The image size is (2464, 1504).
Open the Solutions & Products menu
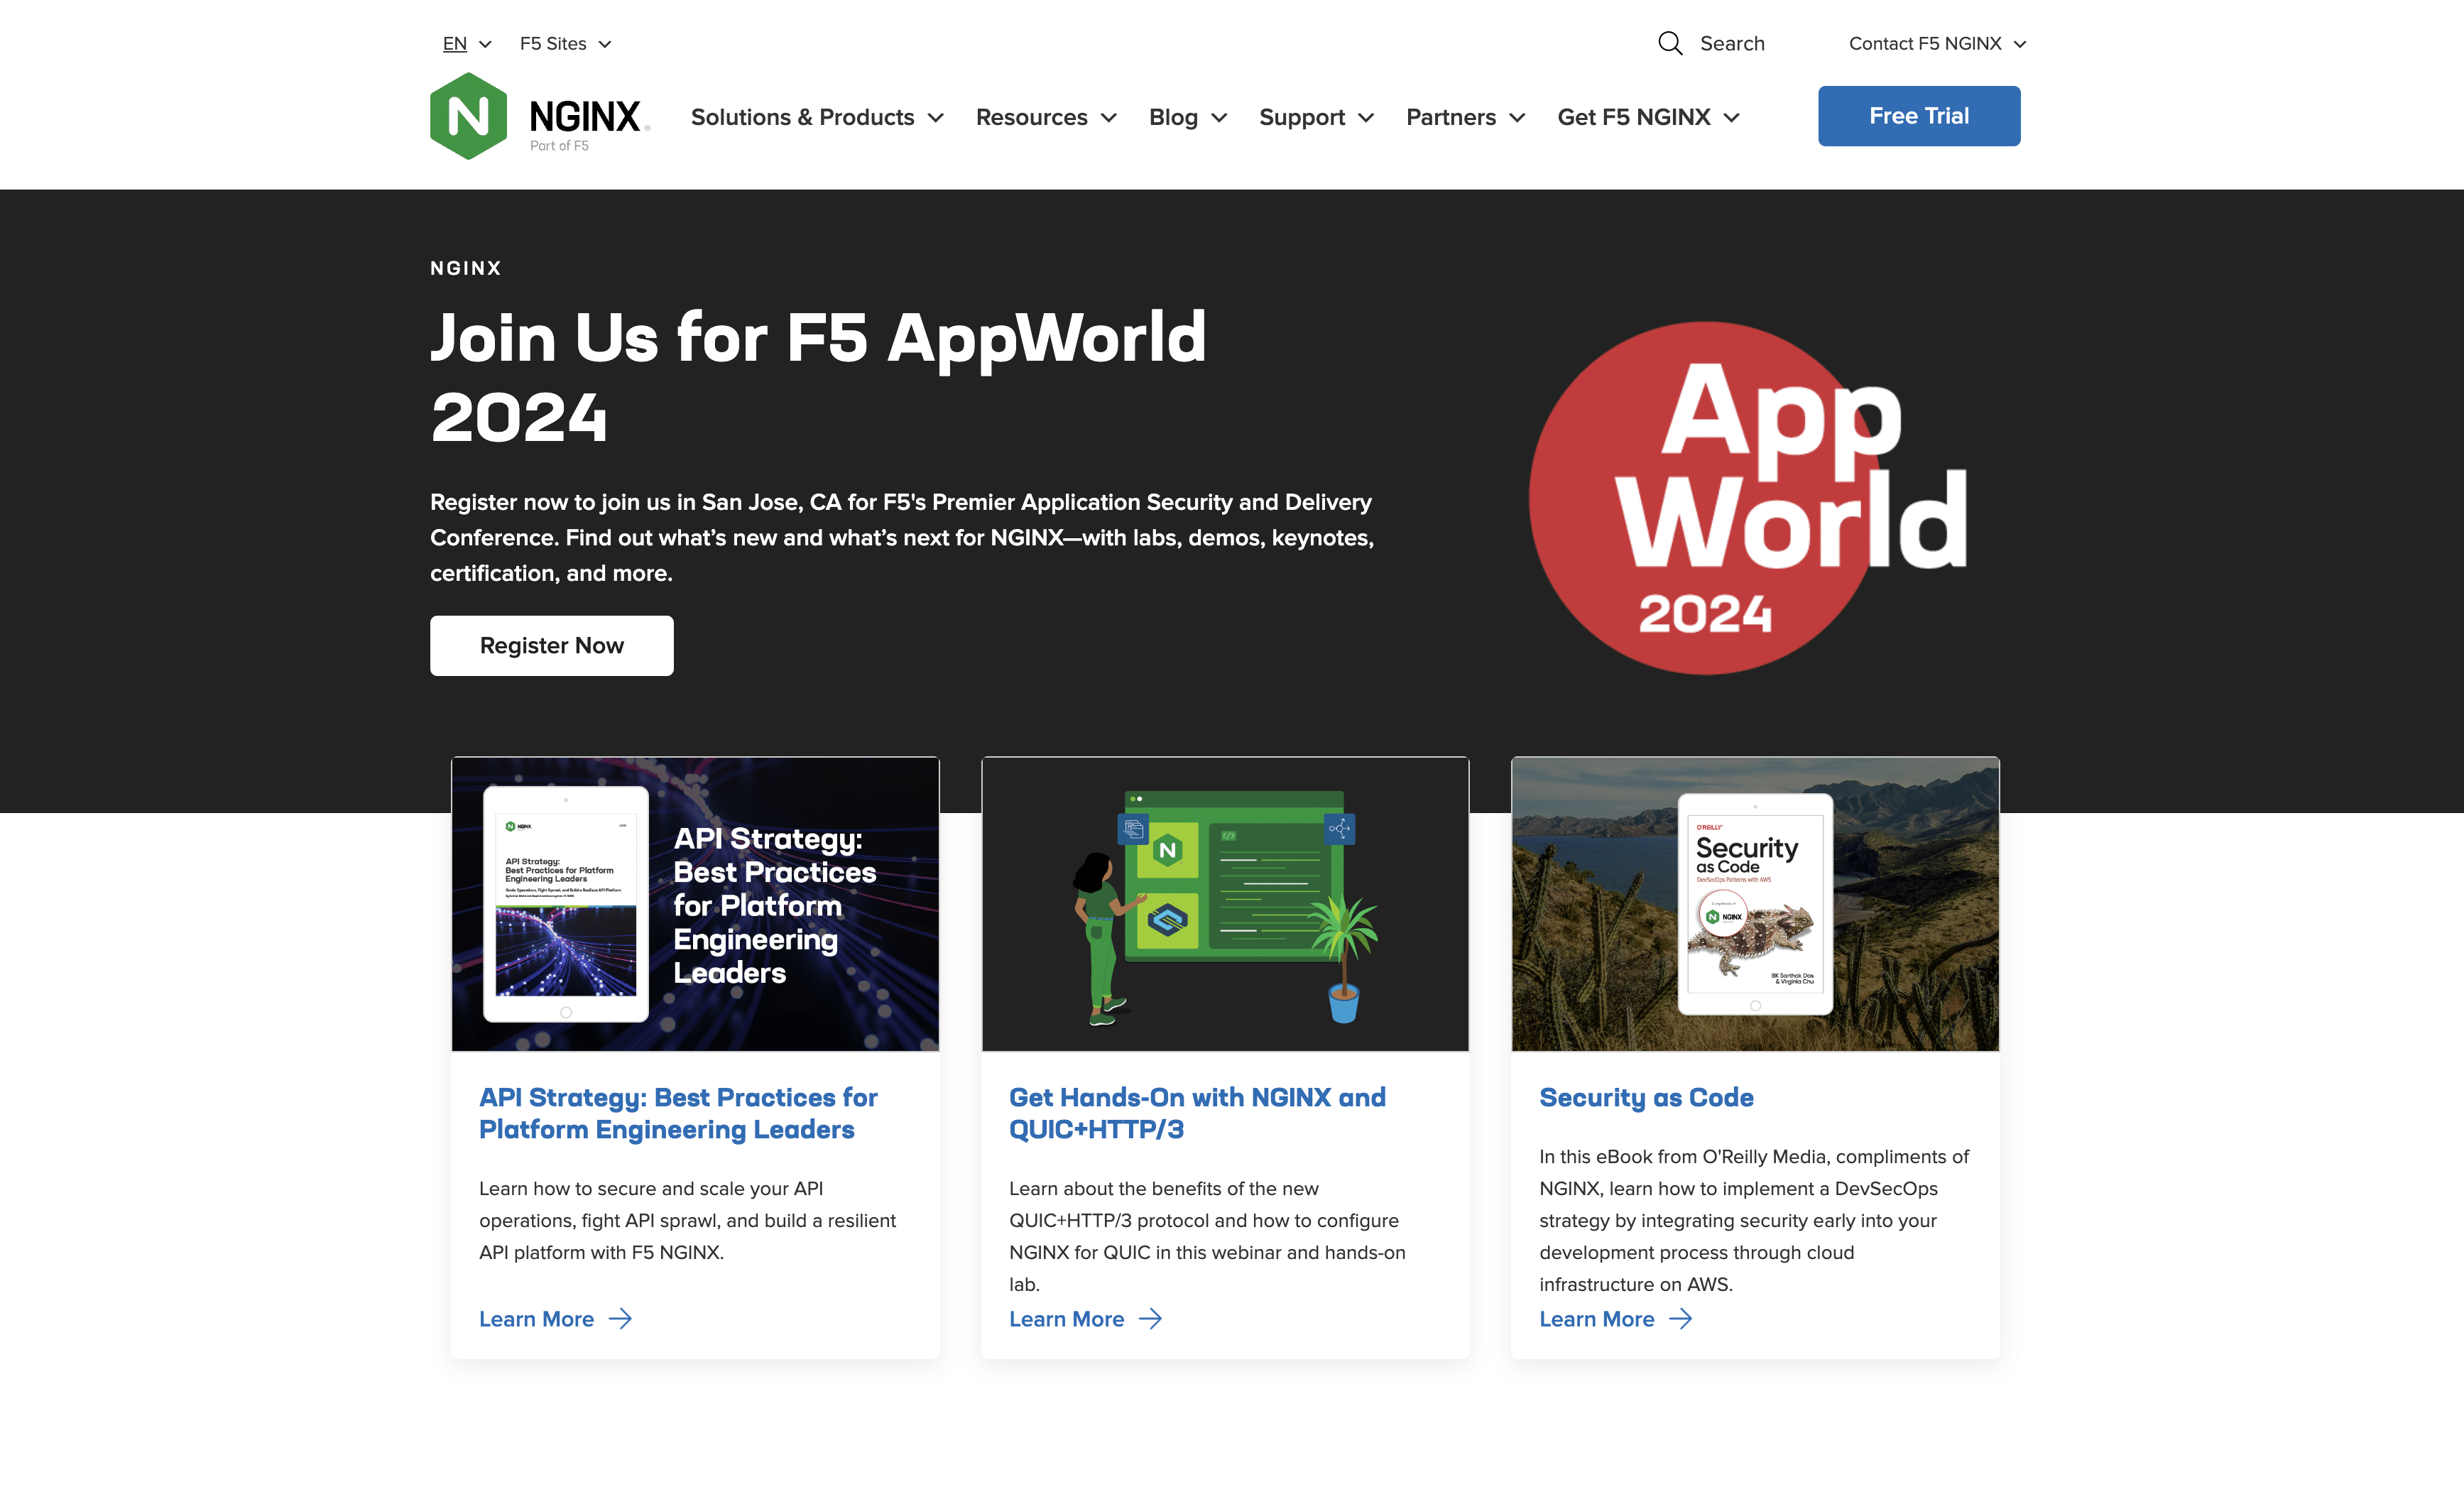(802, 117)
